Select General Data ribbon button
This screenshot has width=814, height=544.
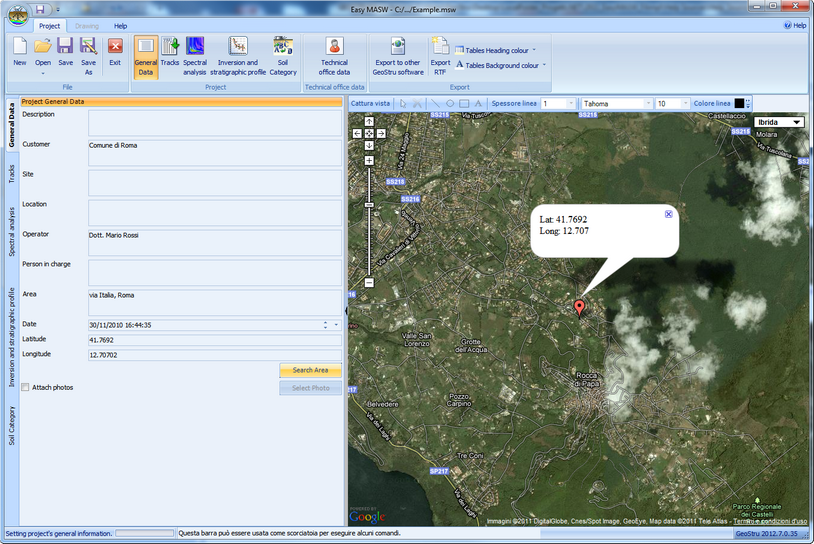[146, 57]
